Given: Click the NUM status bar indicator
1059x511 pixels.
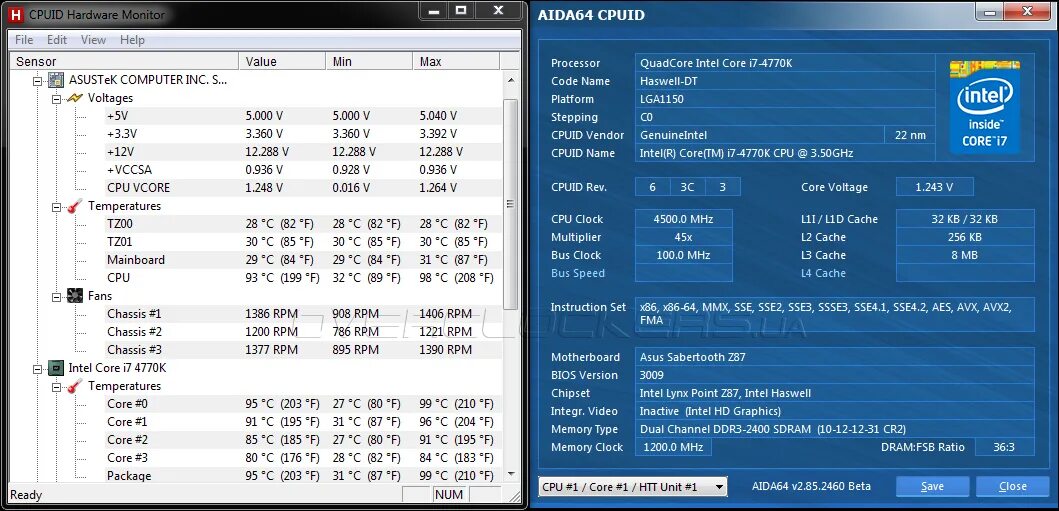Looking at the screenshot, I should (x=449, y=495).
